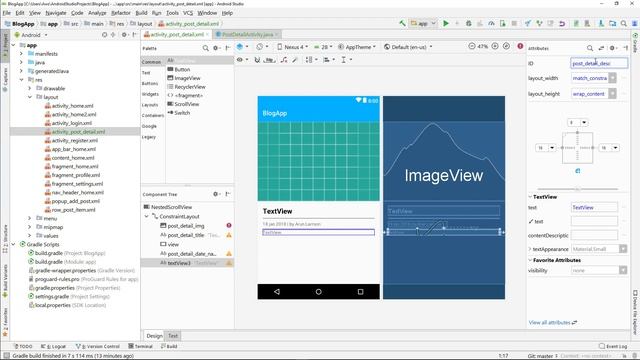Open Event Log button
Screen dimensions: 640x360
613,346
